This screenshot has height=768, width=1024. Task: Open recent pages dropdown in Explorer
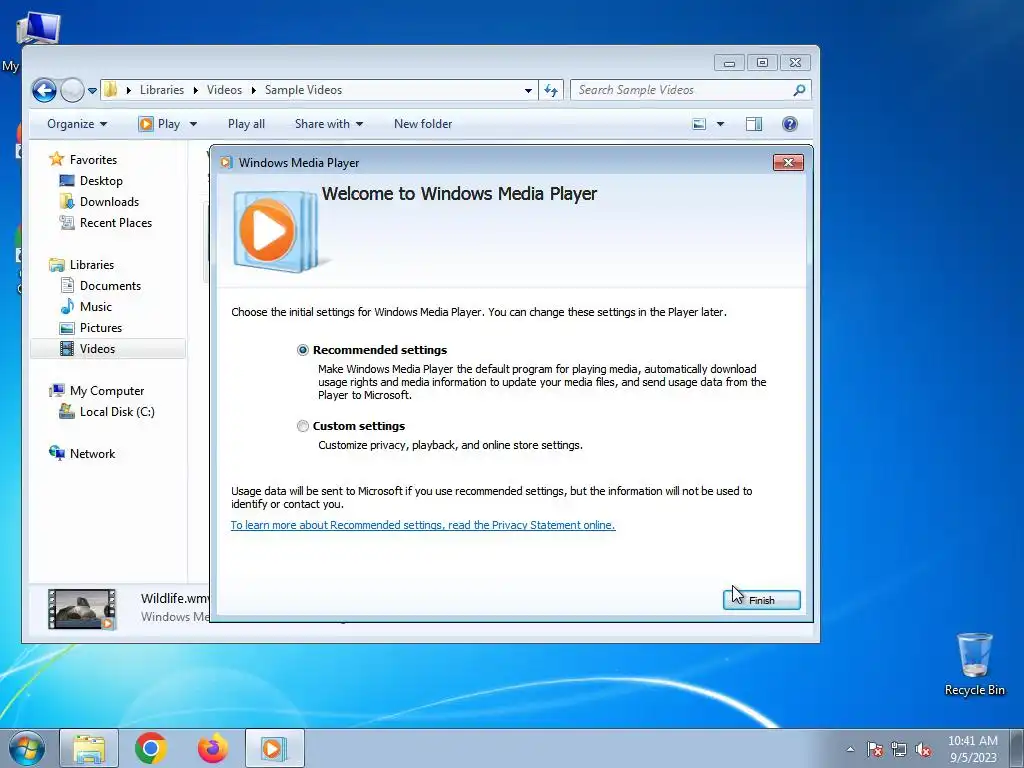pos(93,91)
